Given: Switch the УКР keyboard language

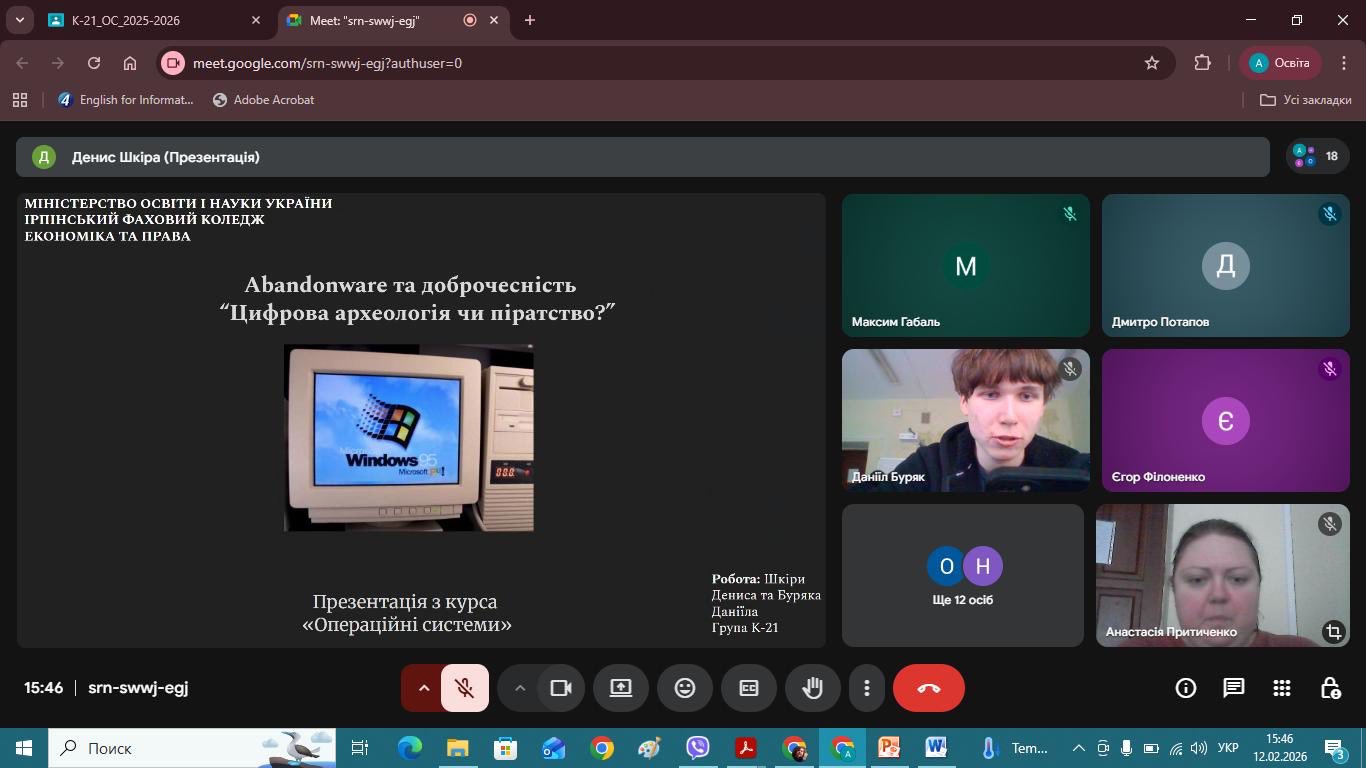Looking at the screenshot, I should point(1229,748).
